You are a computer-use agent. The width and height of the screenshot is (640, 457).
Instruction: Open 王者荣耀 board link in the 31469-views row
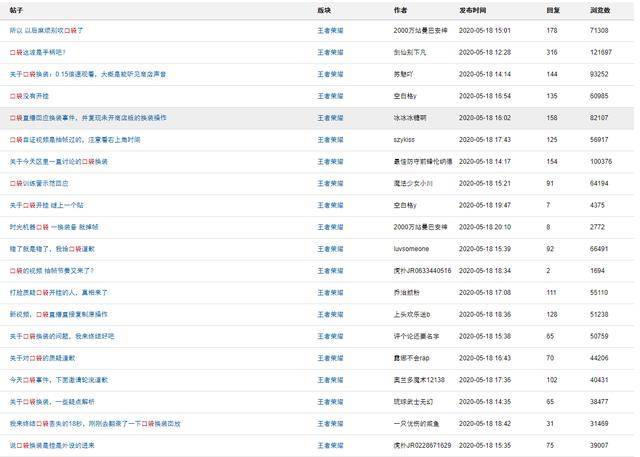[x=331, y=424]
